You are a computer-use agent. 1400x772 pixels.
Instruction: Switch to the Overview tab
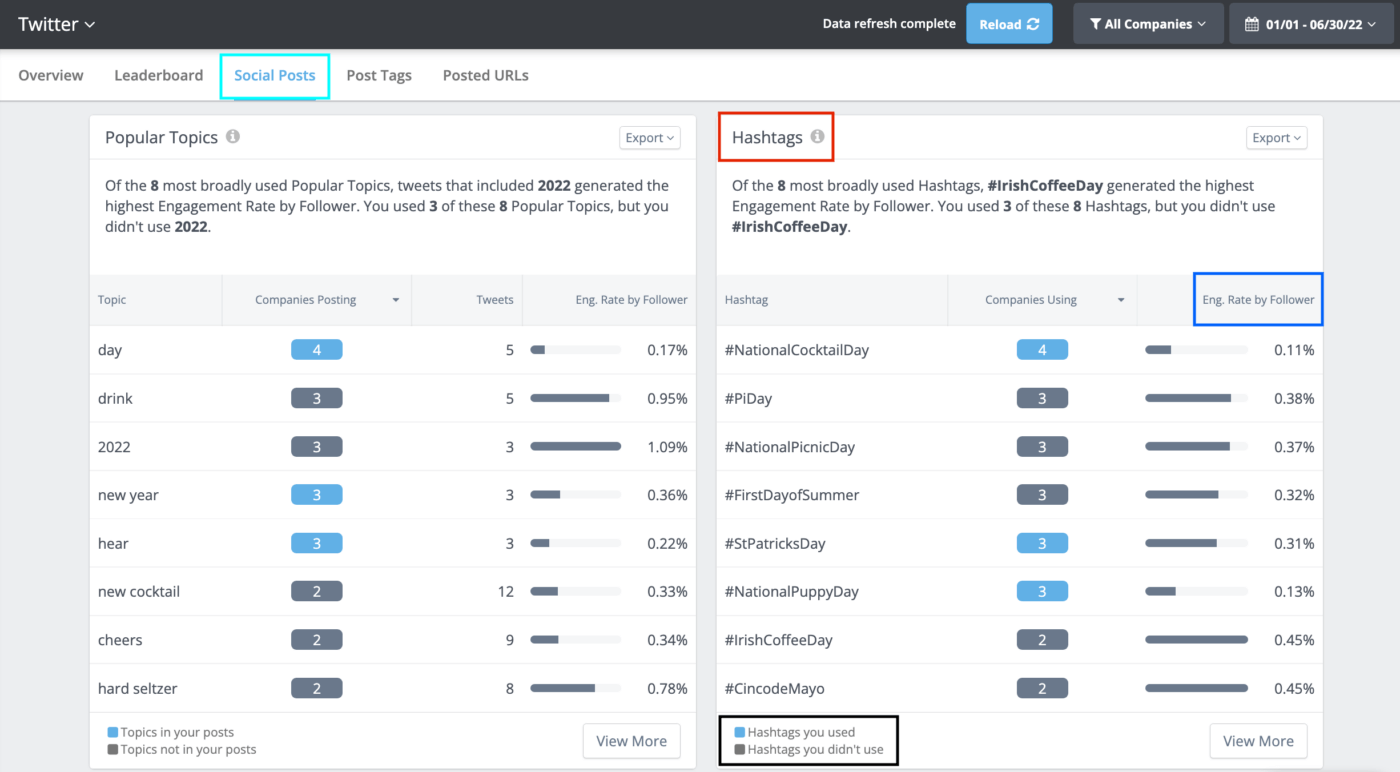pyautogui.click(x=49, y=75)
